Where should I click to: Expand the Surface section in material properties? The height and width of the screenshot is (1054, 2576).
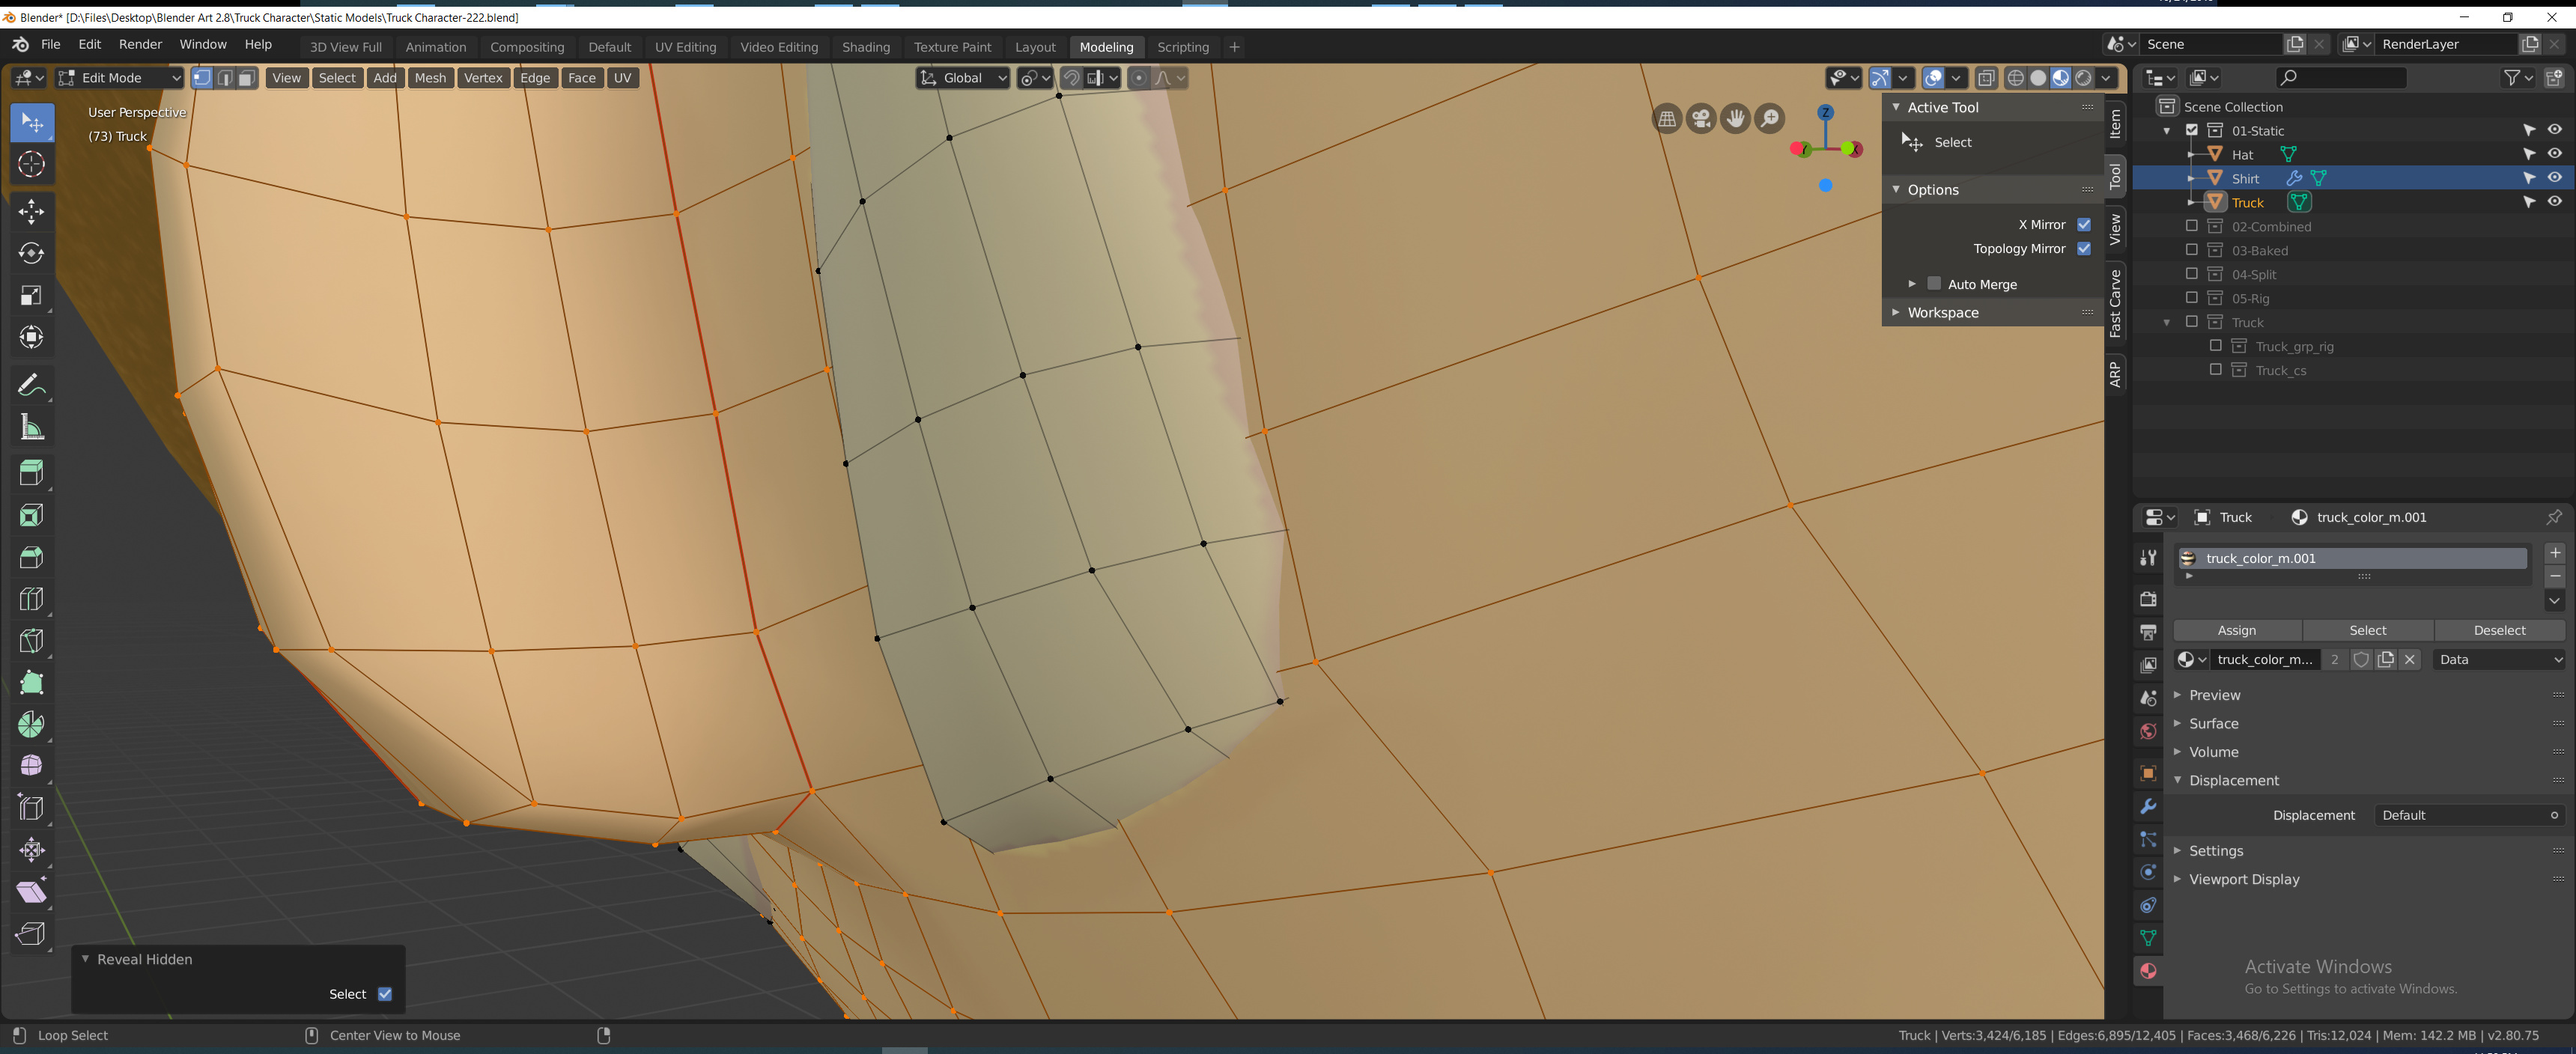coord(2213,723)
